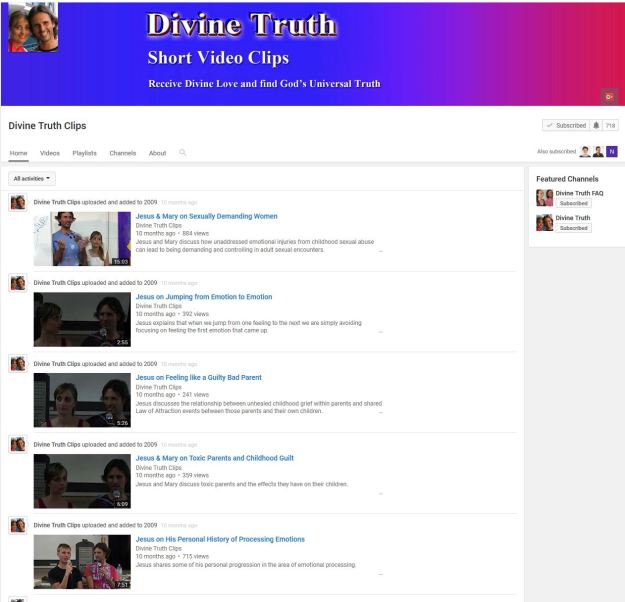This screenshot has width=625, height=602.
Task: Open Jesus on His Personal History of Processing Emotions
Action: coord(220,539)
